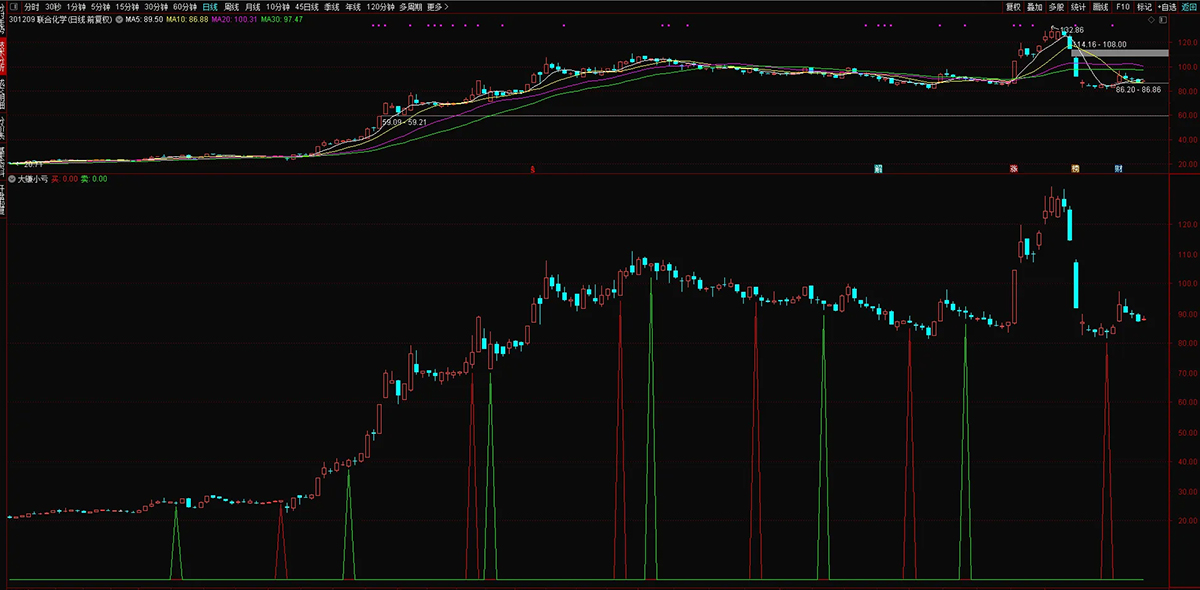This screenshot has width=1200, height=590.
Task: Activate the 画线 drawing tool
Action: 1101,6
